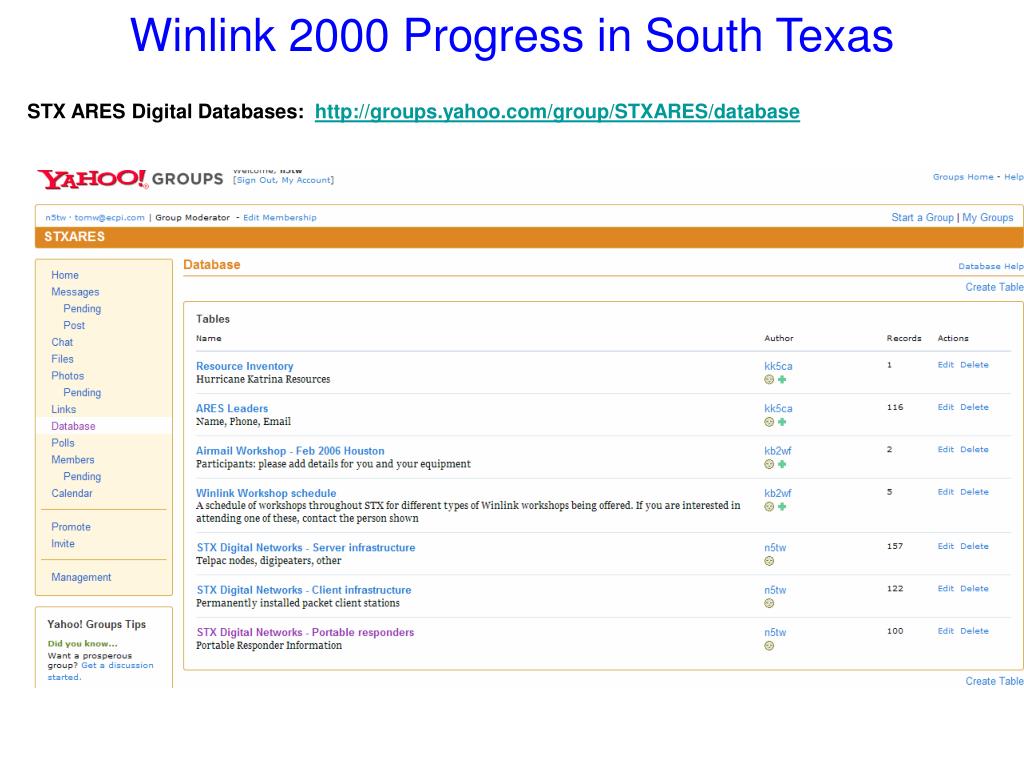1024x768 pixels.
Task: Open the ARES Leaders table
Action: click(x=232, y=409)
